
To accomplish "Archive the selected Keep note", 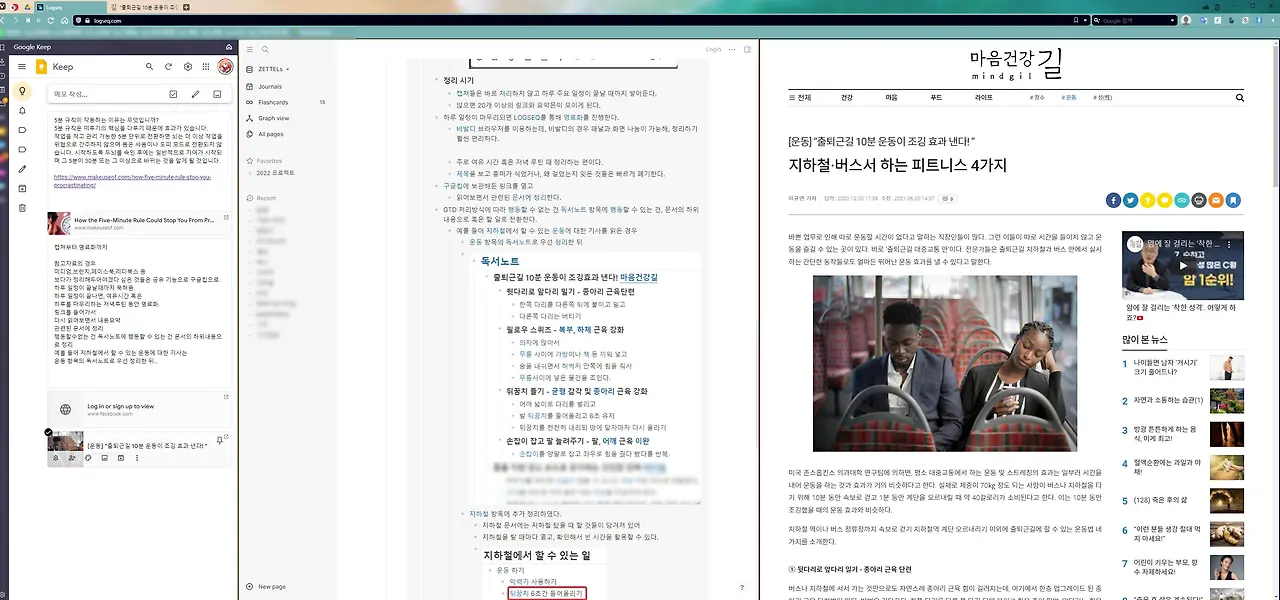I will pos(120,458).
